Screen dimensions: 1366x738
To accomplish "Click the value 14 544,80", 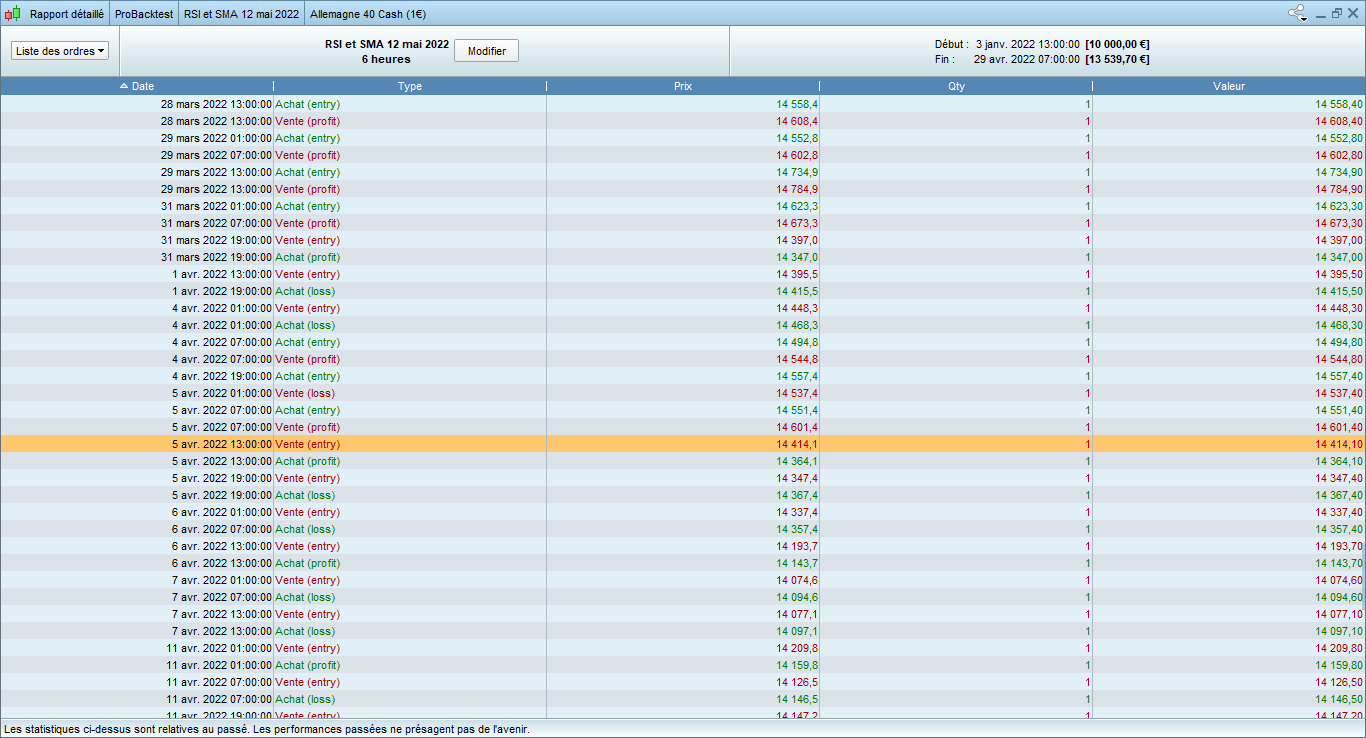I will point(1339,359).
